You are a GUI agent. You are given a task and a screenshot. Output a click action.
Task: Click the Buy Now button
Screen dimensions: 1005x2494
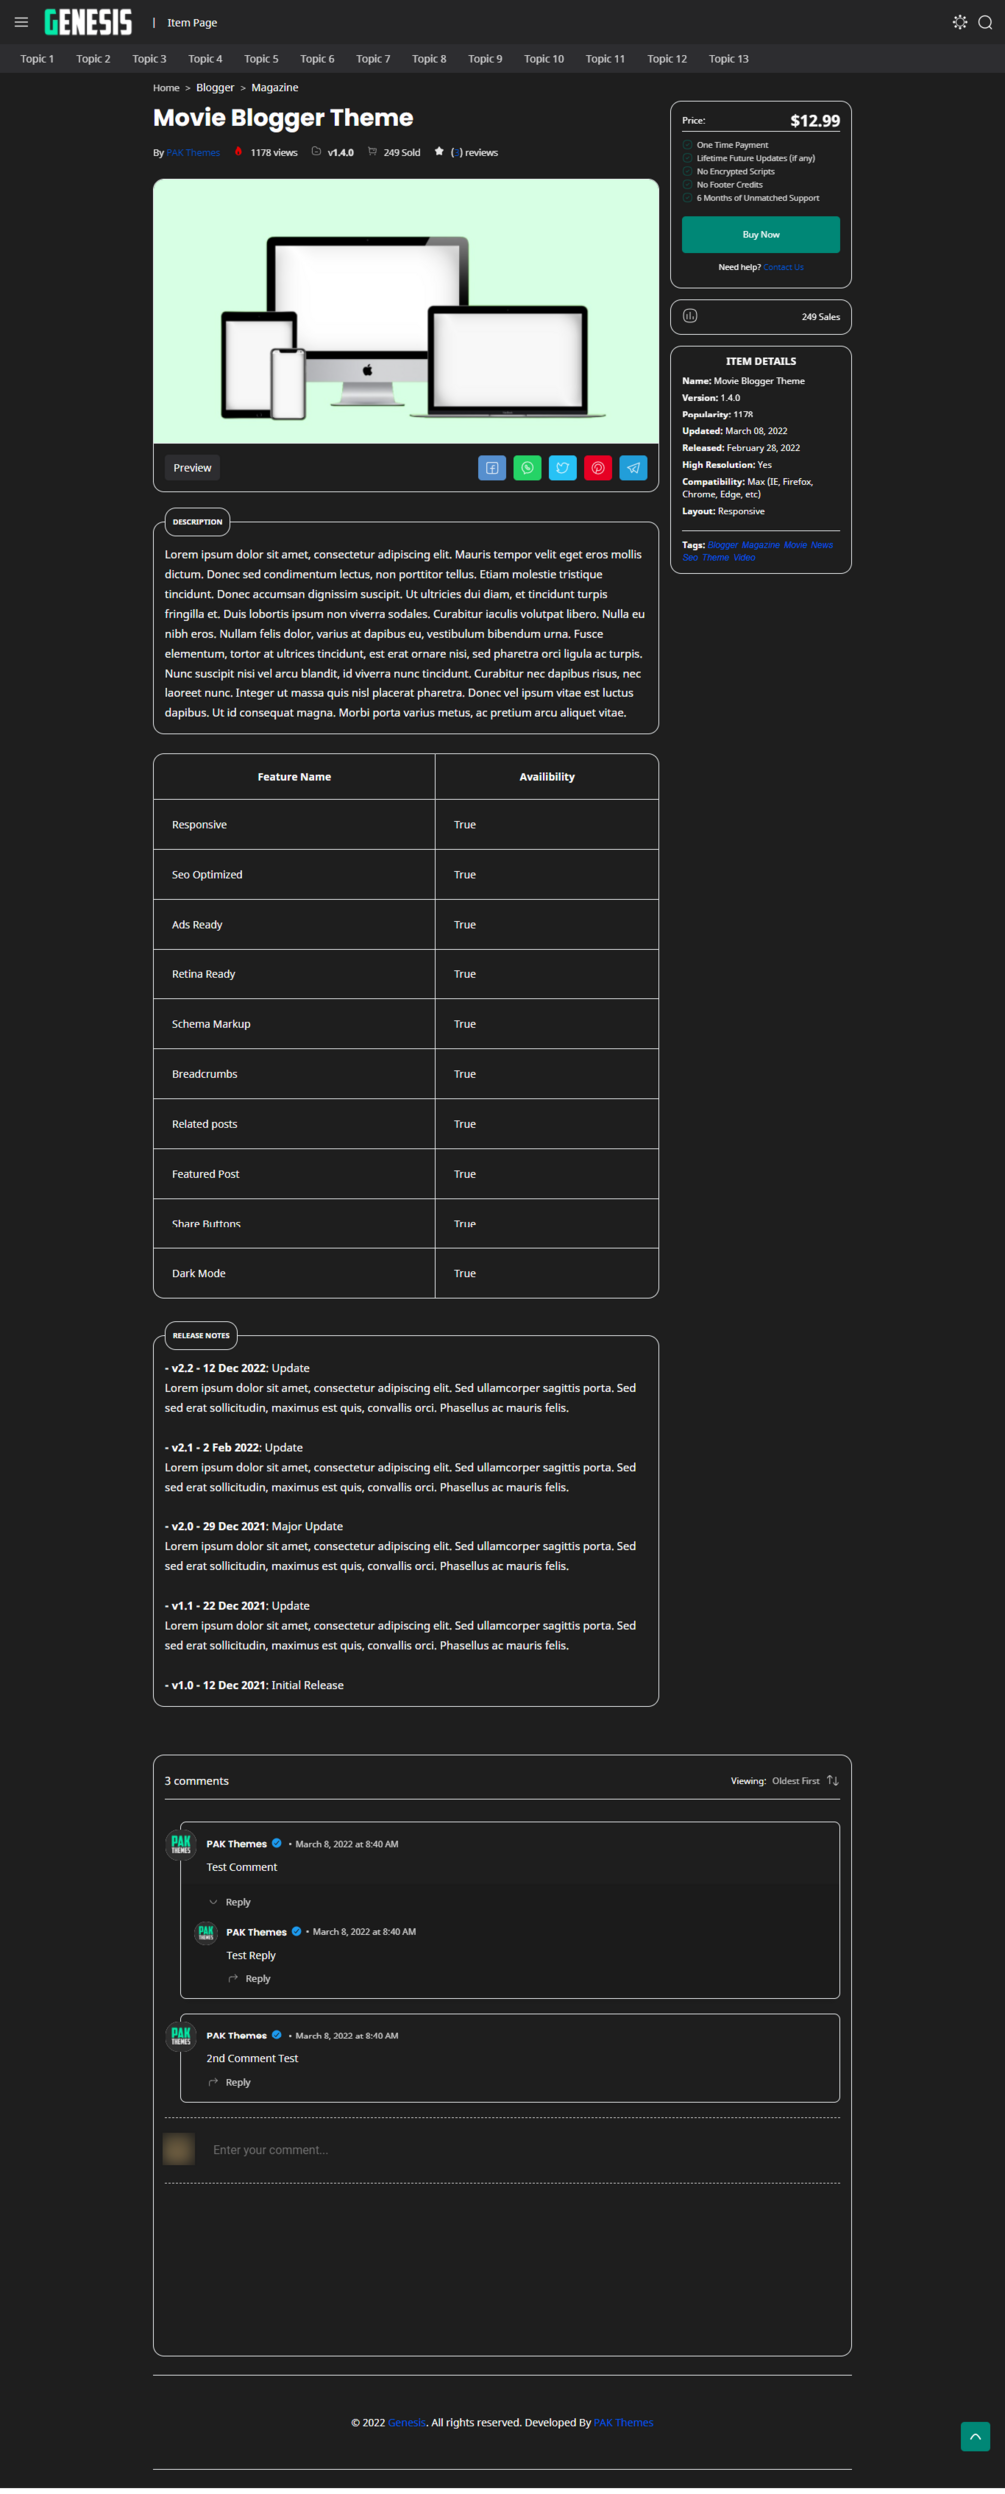[761, 235]
